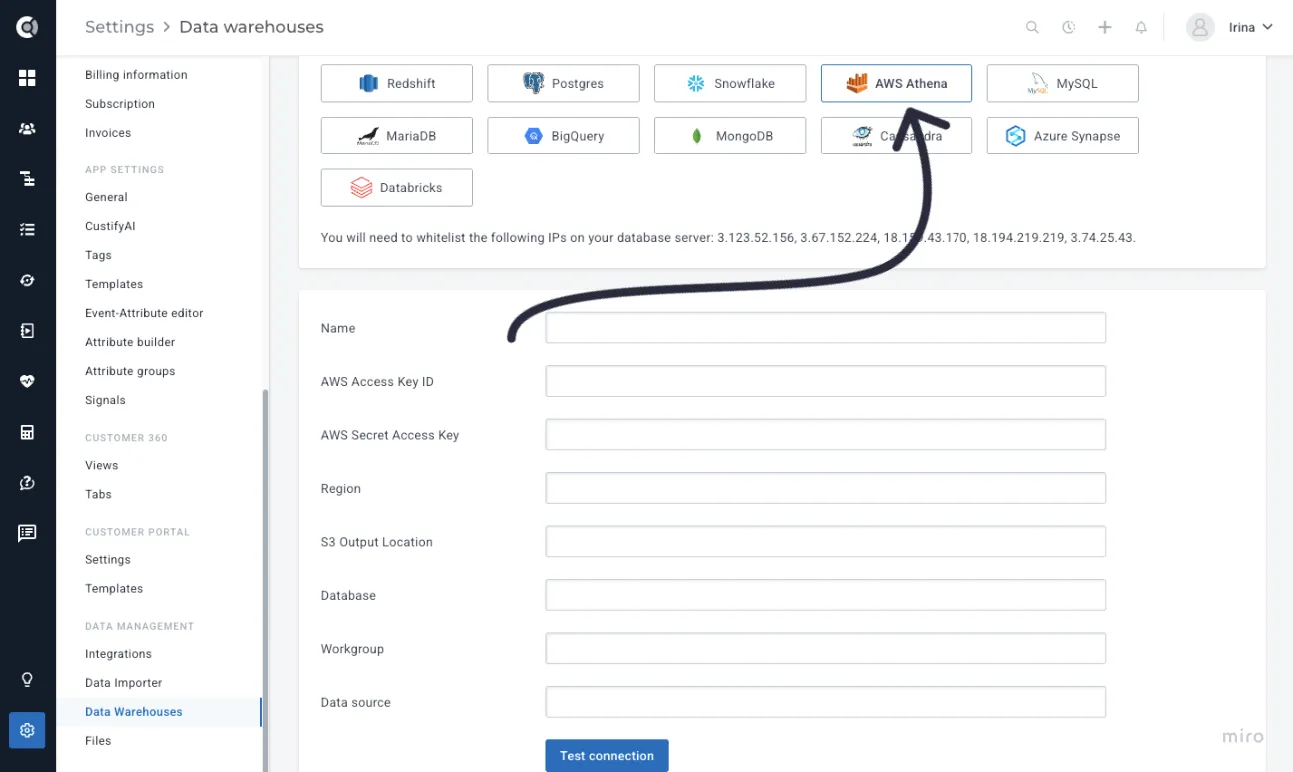Viewport: 1293px width, 772px height.
Task: Open the General app settings
Action: [x=106, y=197]
